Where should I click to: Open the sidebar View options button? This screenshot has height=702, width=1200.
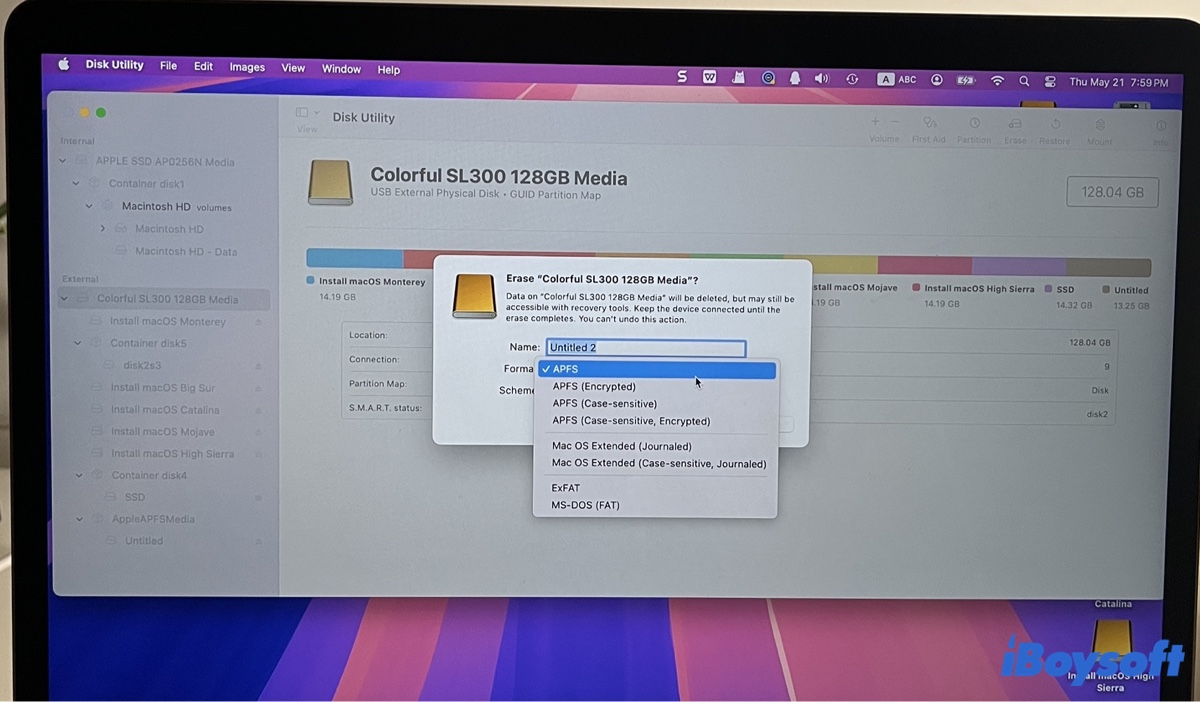pos(307,113)
